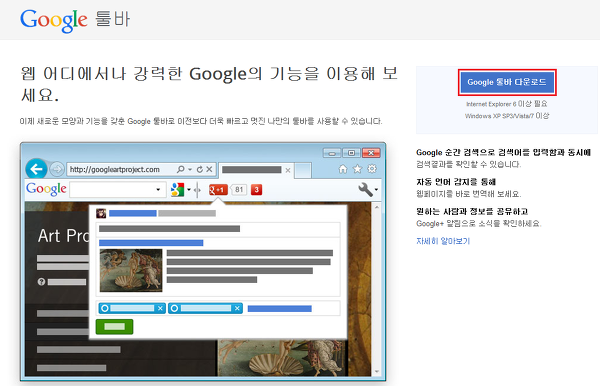This screenshot has height=386, width=600.
Task: Close the browser tab in illustration
Action: [288, 170]
